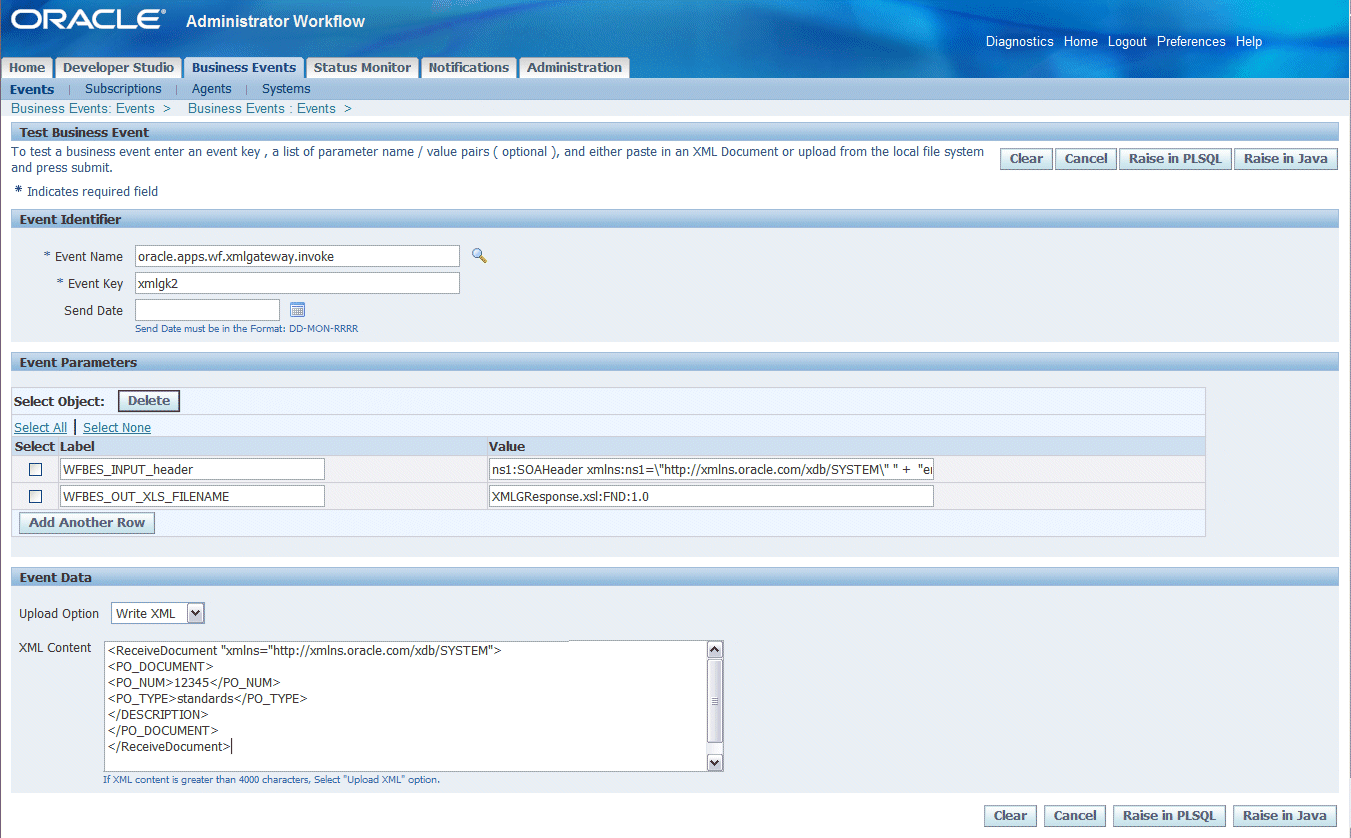
Task: Open the Agents subtab
Action: 212,89
